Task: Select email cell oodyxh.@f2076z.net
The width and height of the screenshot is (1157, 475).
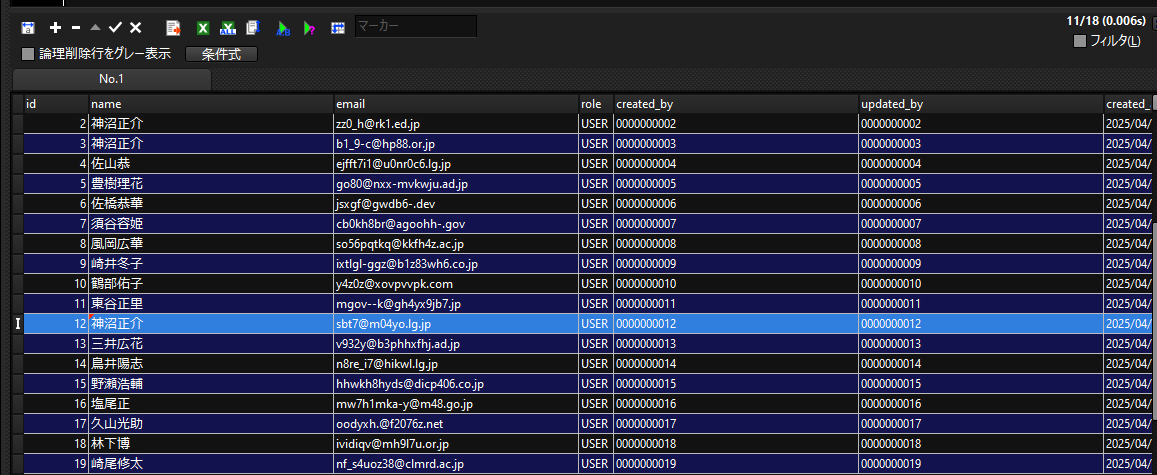Action: [x=456, y=423]
